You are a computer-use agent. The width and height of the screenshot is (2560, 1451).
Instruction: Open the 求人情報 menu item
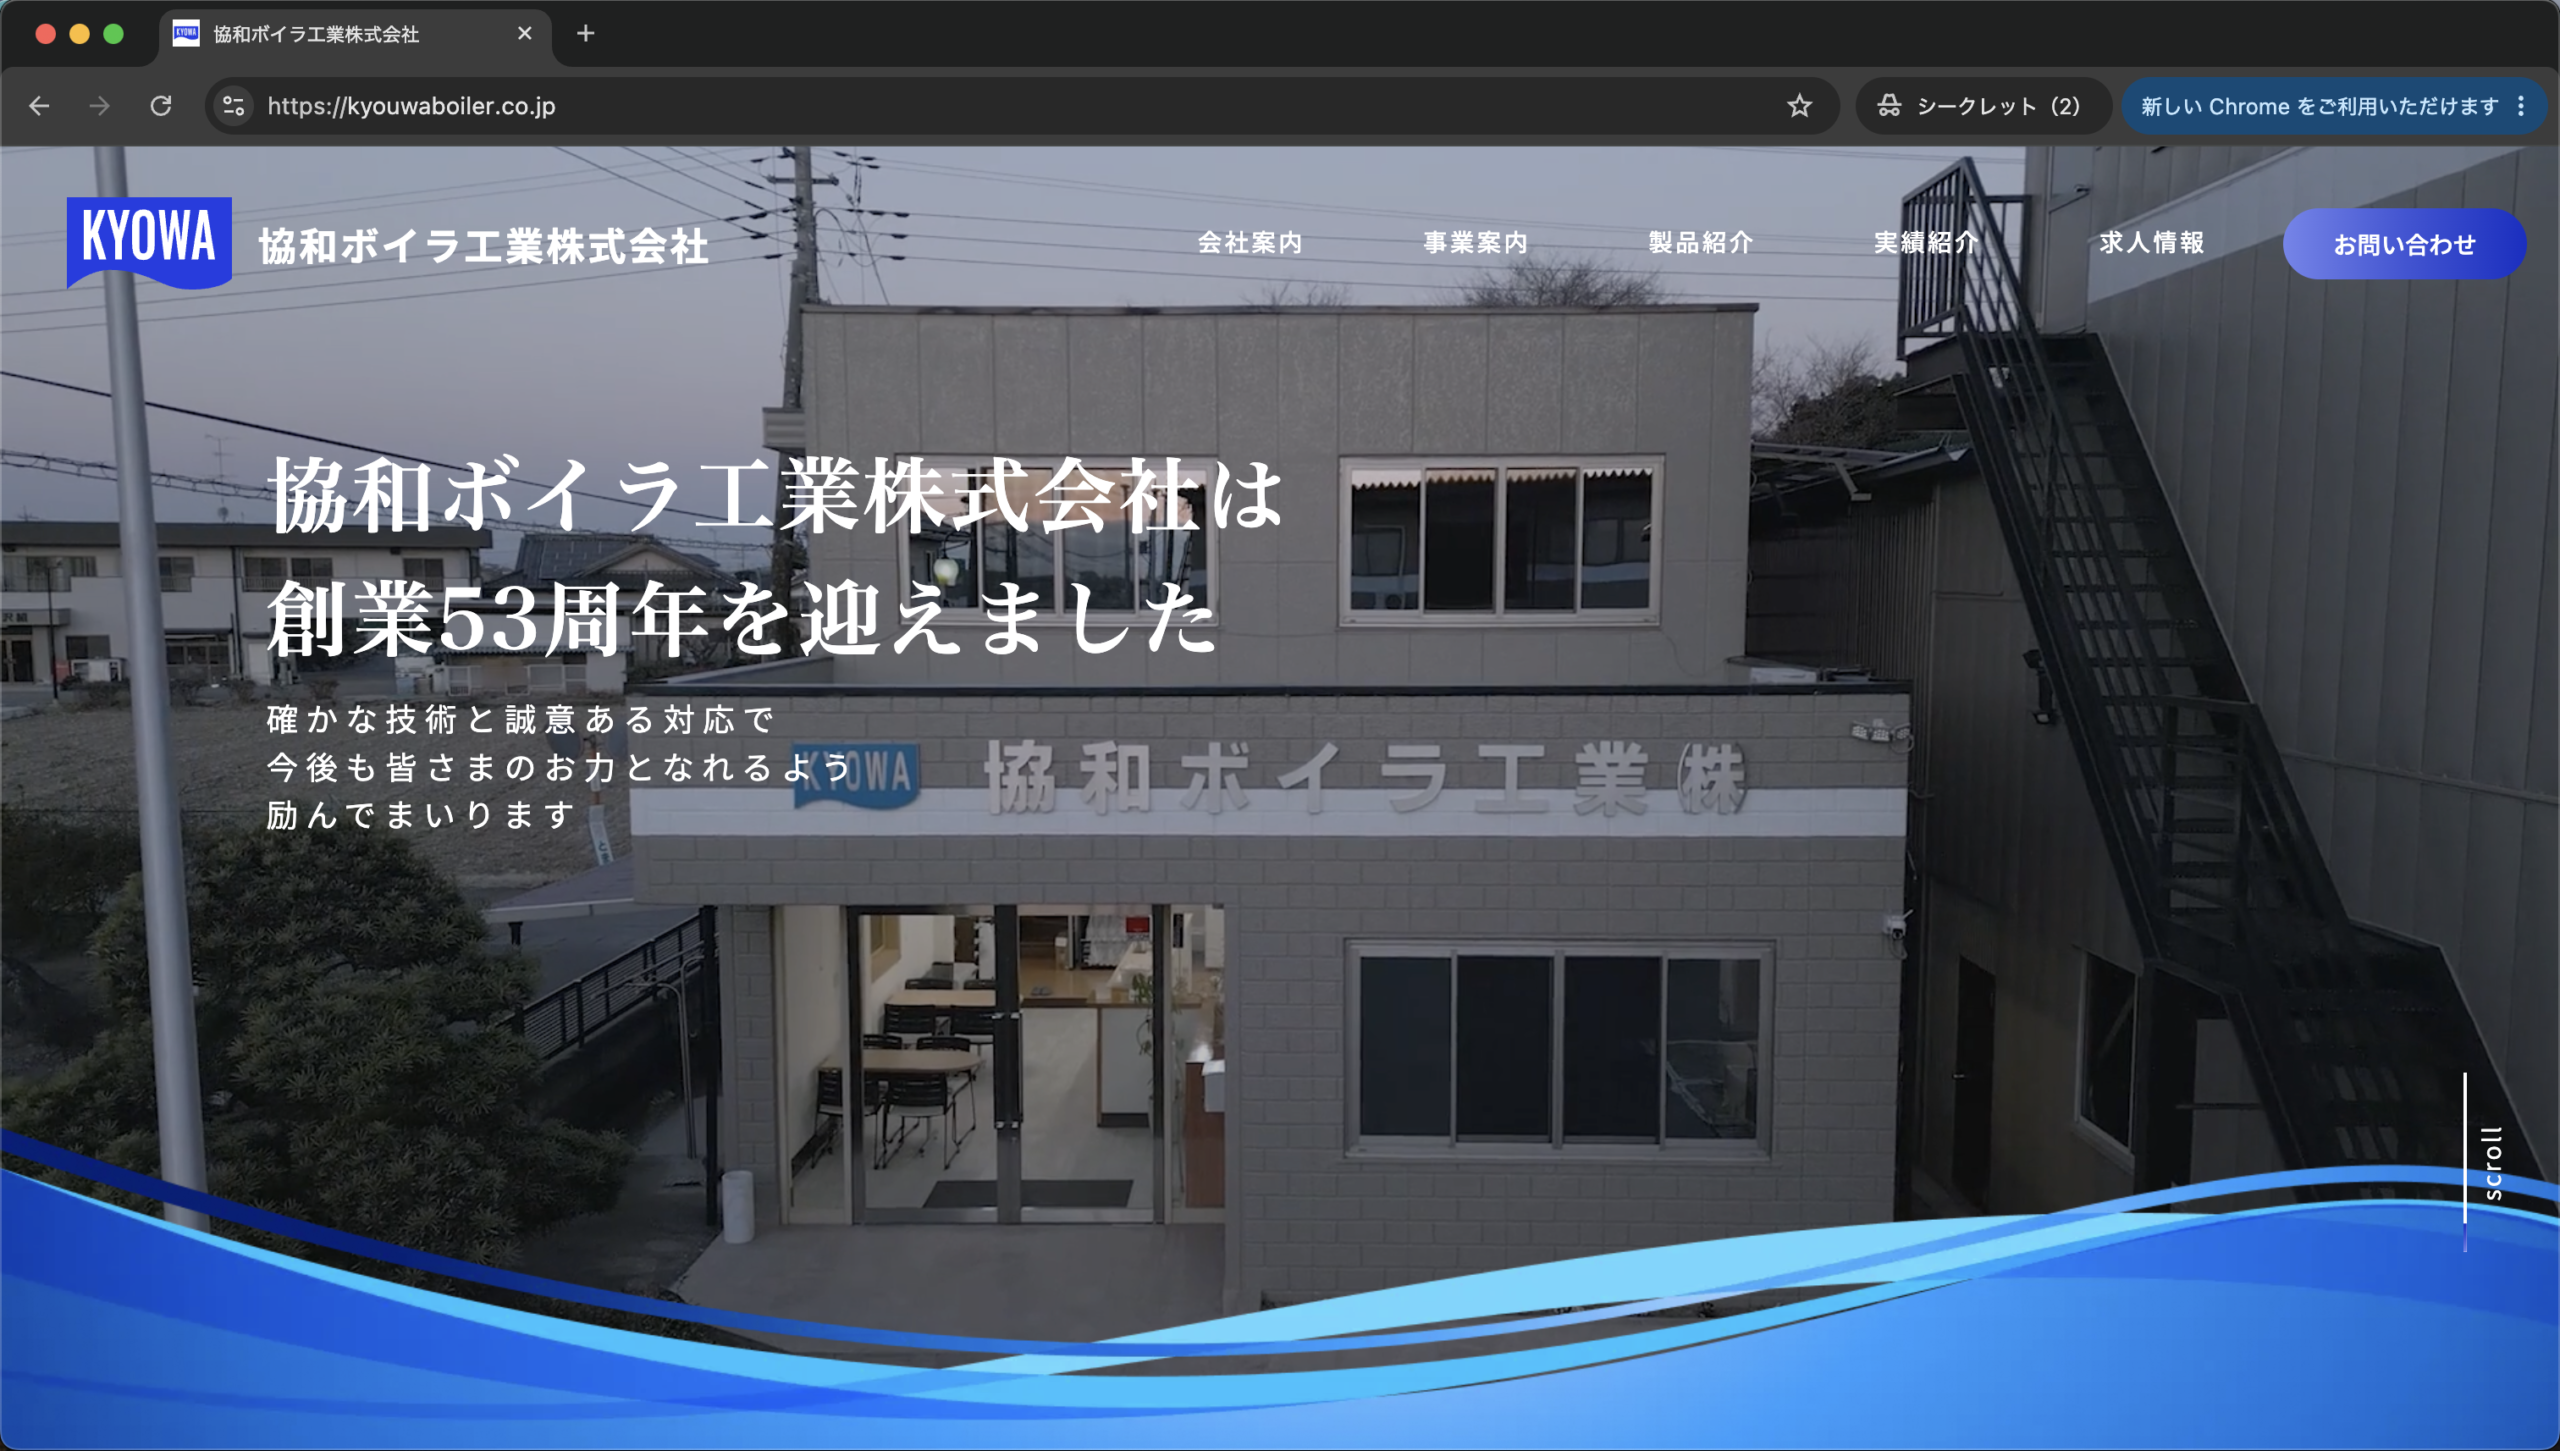click(x=2152, y=243)
